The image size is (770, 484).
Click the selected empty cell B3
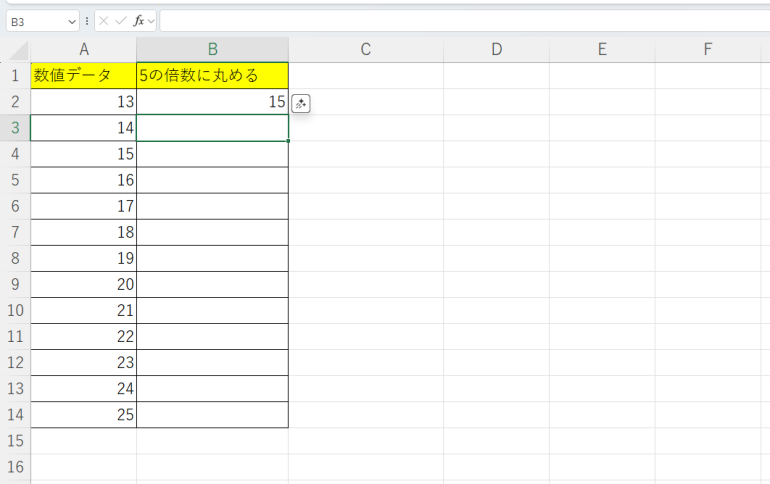[x=212, y=128]
